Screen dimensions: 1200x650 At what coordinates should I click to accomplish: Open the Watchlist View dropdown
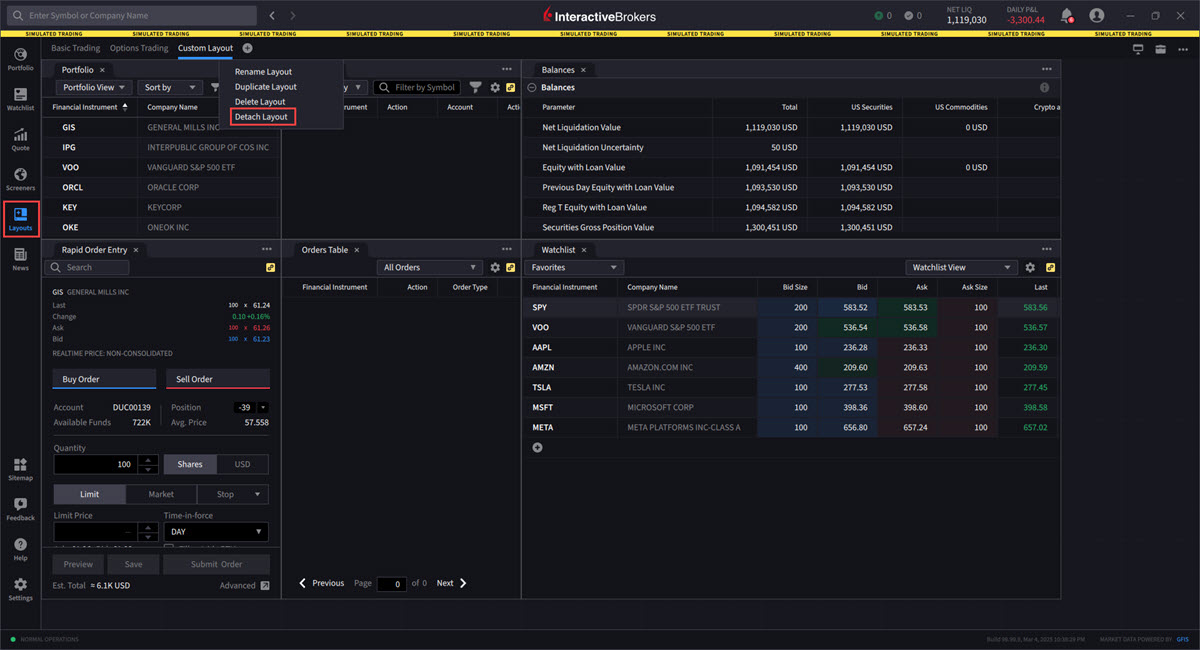pos(961,267)
